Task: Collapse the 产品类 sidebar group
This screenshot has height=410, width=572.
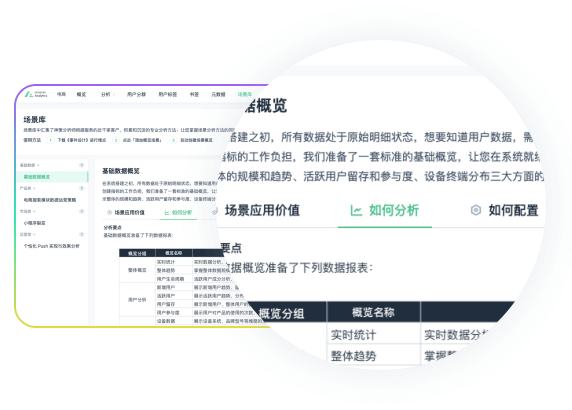Action: click(28, 188)
